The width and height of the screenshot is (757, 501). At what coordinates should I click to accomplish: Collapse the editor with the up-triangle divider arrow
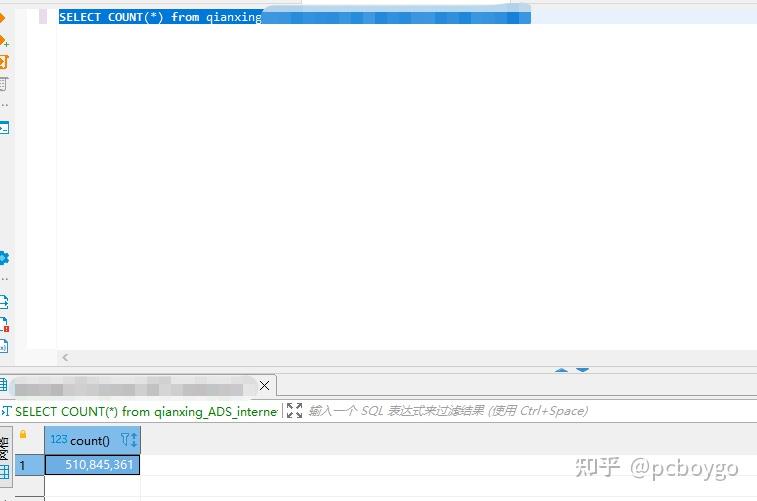[x=561, y=370]
